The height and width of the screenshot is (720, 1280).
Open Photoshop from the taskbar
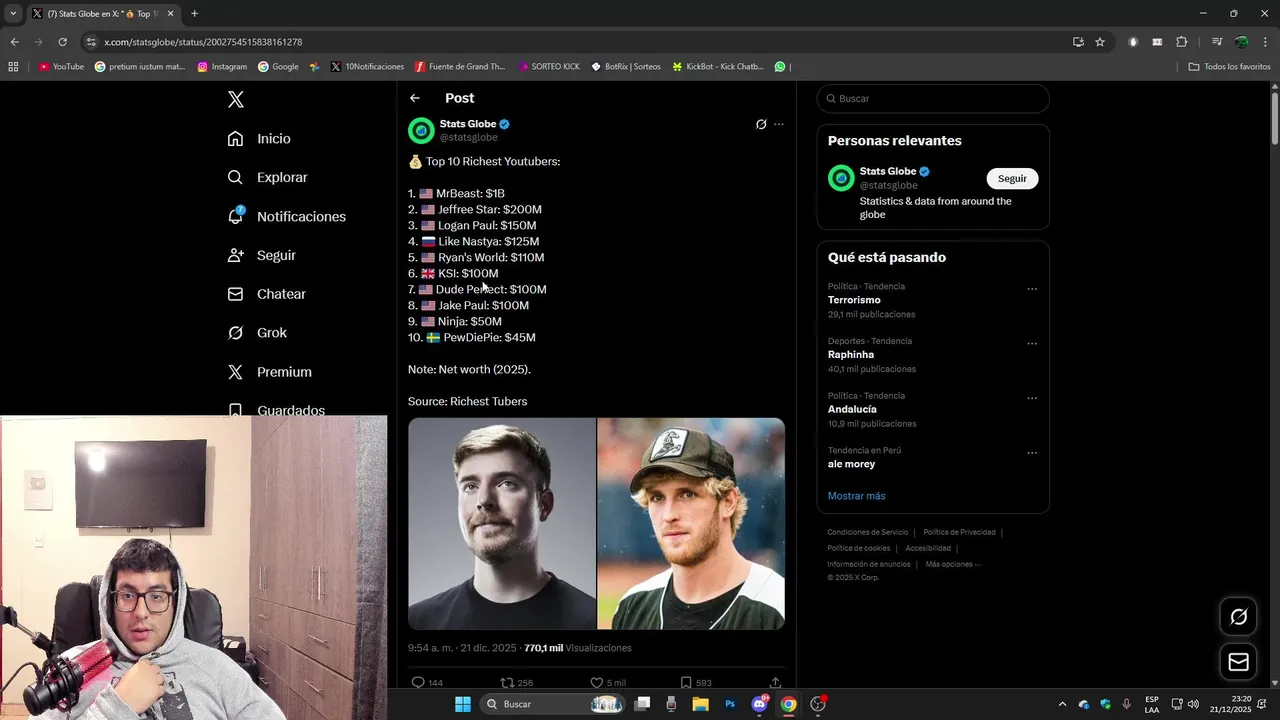coord(730,704)
